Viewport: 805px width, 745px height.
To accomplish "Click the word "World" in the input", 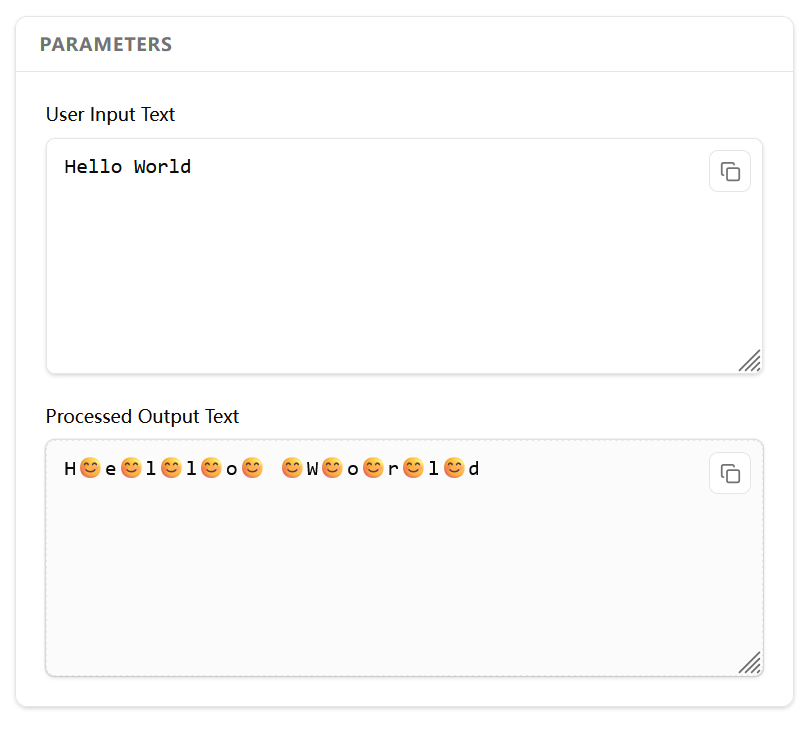I will click(162, 167).
